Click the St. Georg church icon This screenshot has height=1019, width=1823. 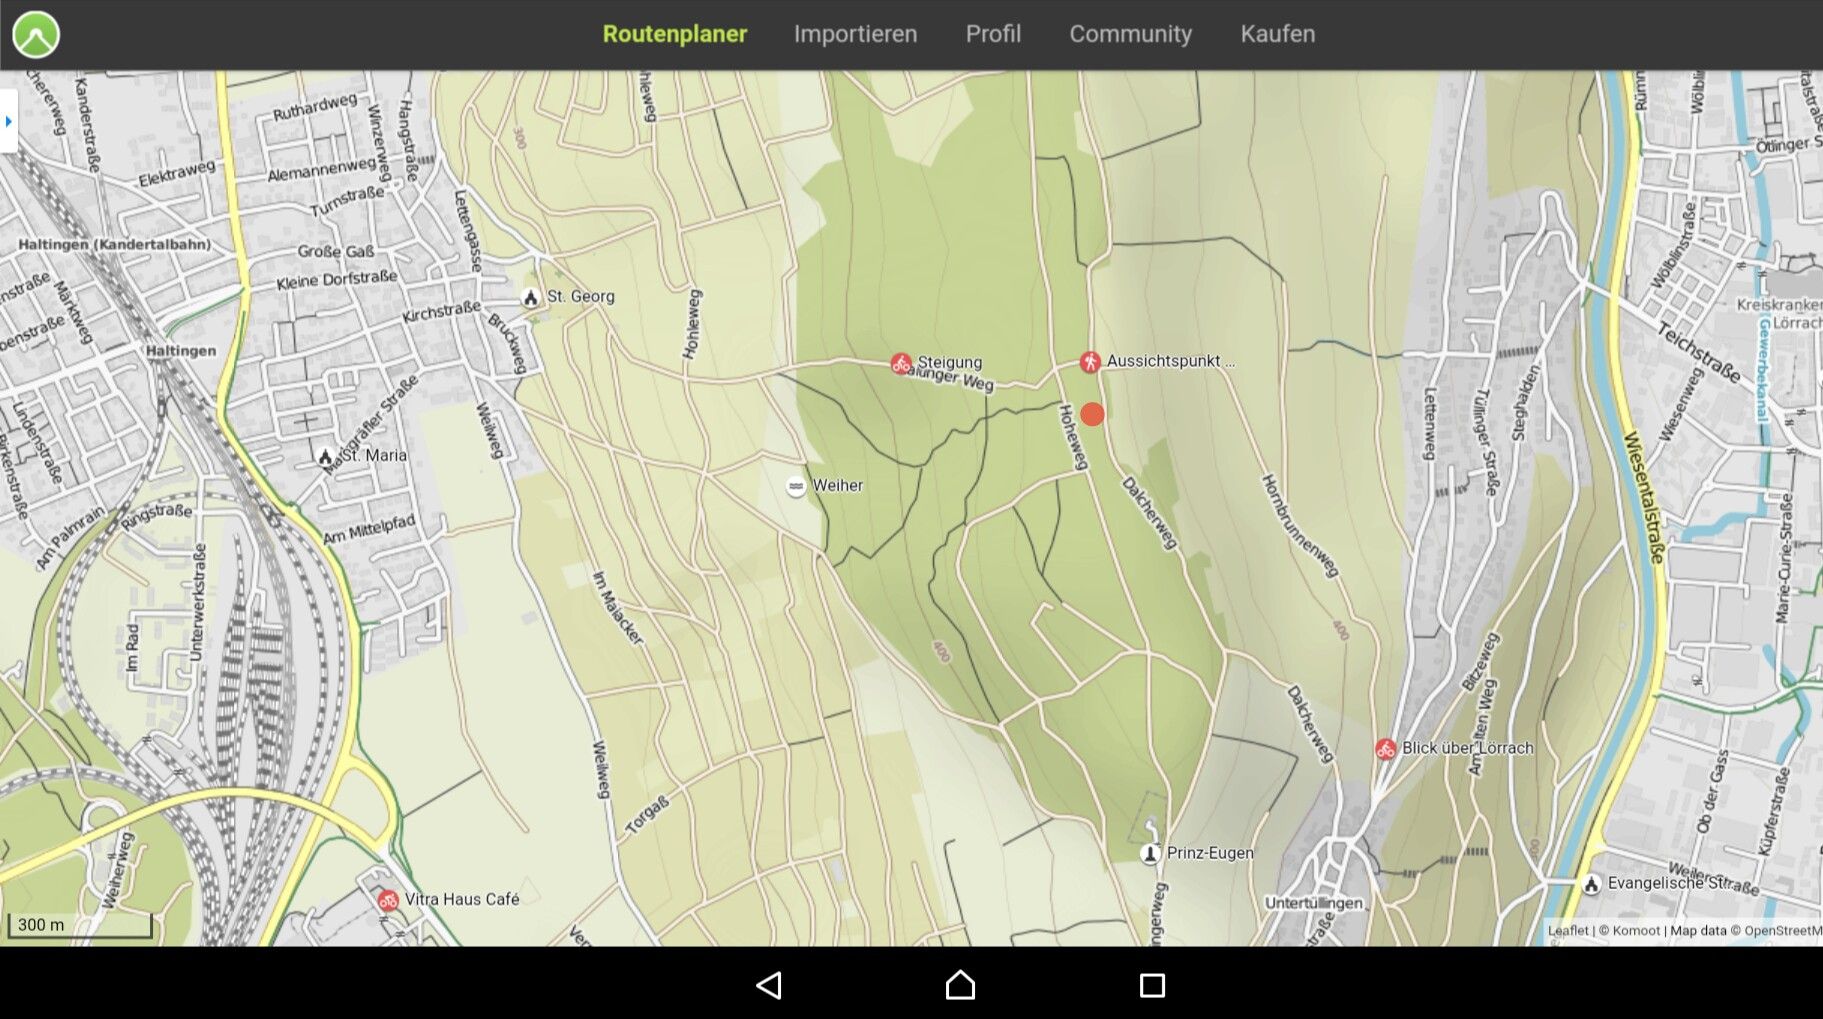531,297
